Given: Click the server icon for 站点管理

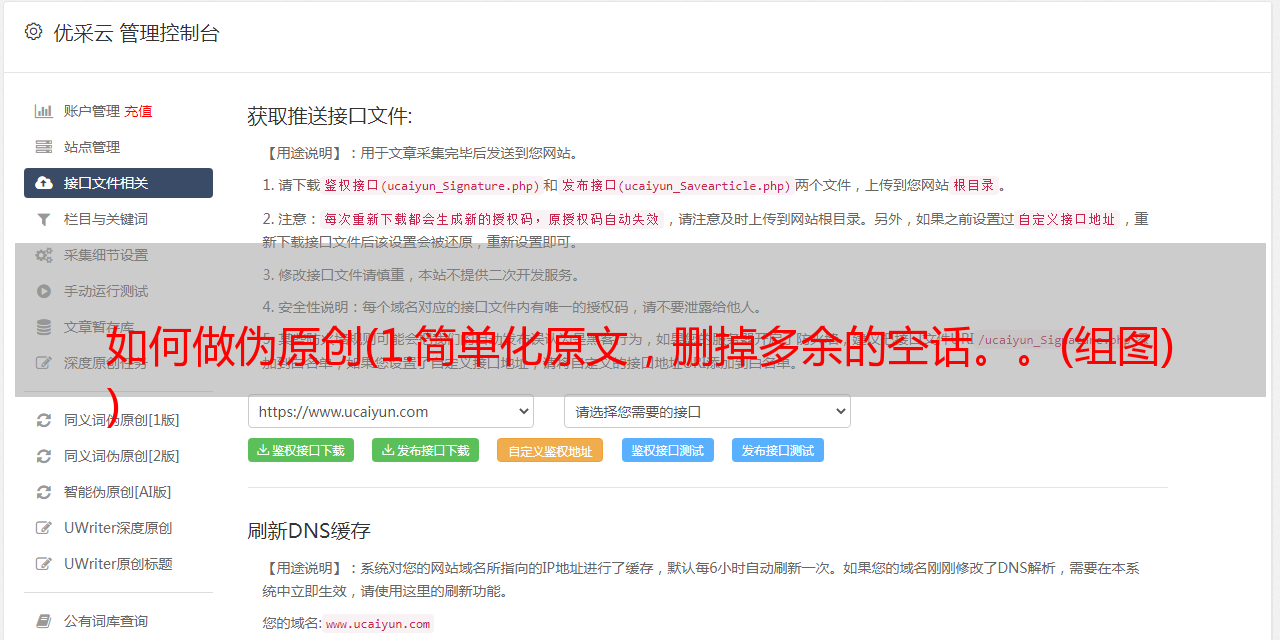Looking at the screenshot, I should (x=44, y=147).
